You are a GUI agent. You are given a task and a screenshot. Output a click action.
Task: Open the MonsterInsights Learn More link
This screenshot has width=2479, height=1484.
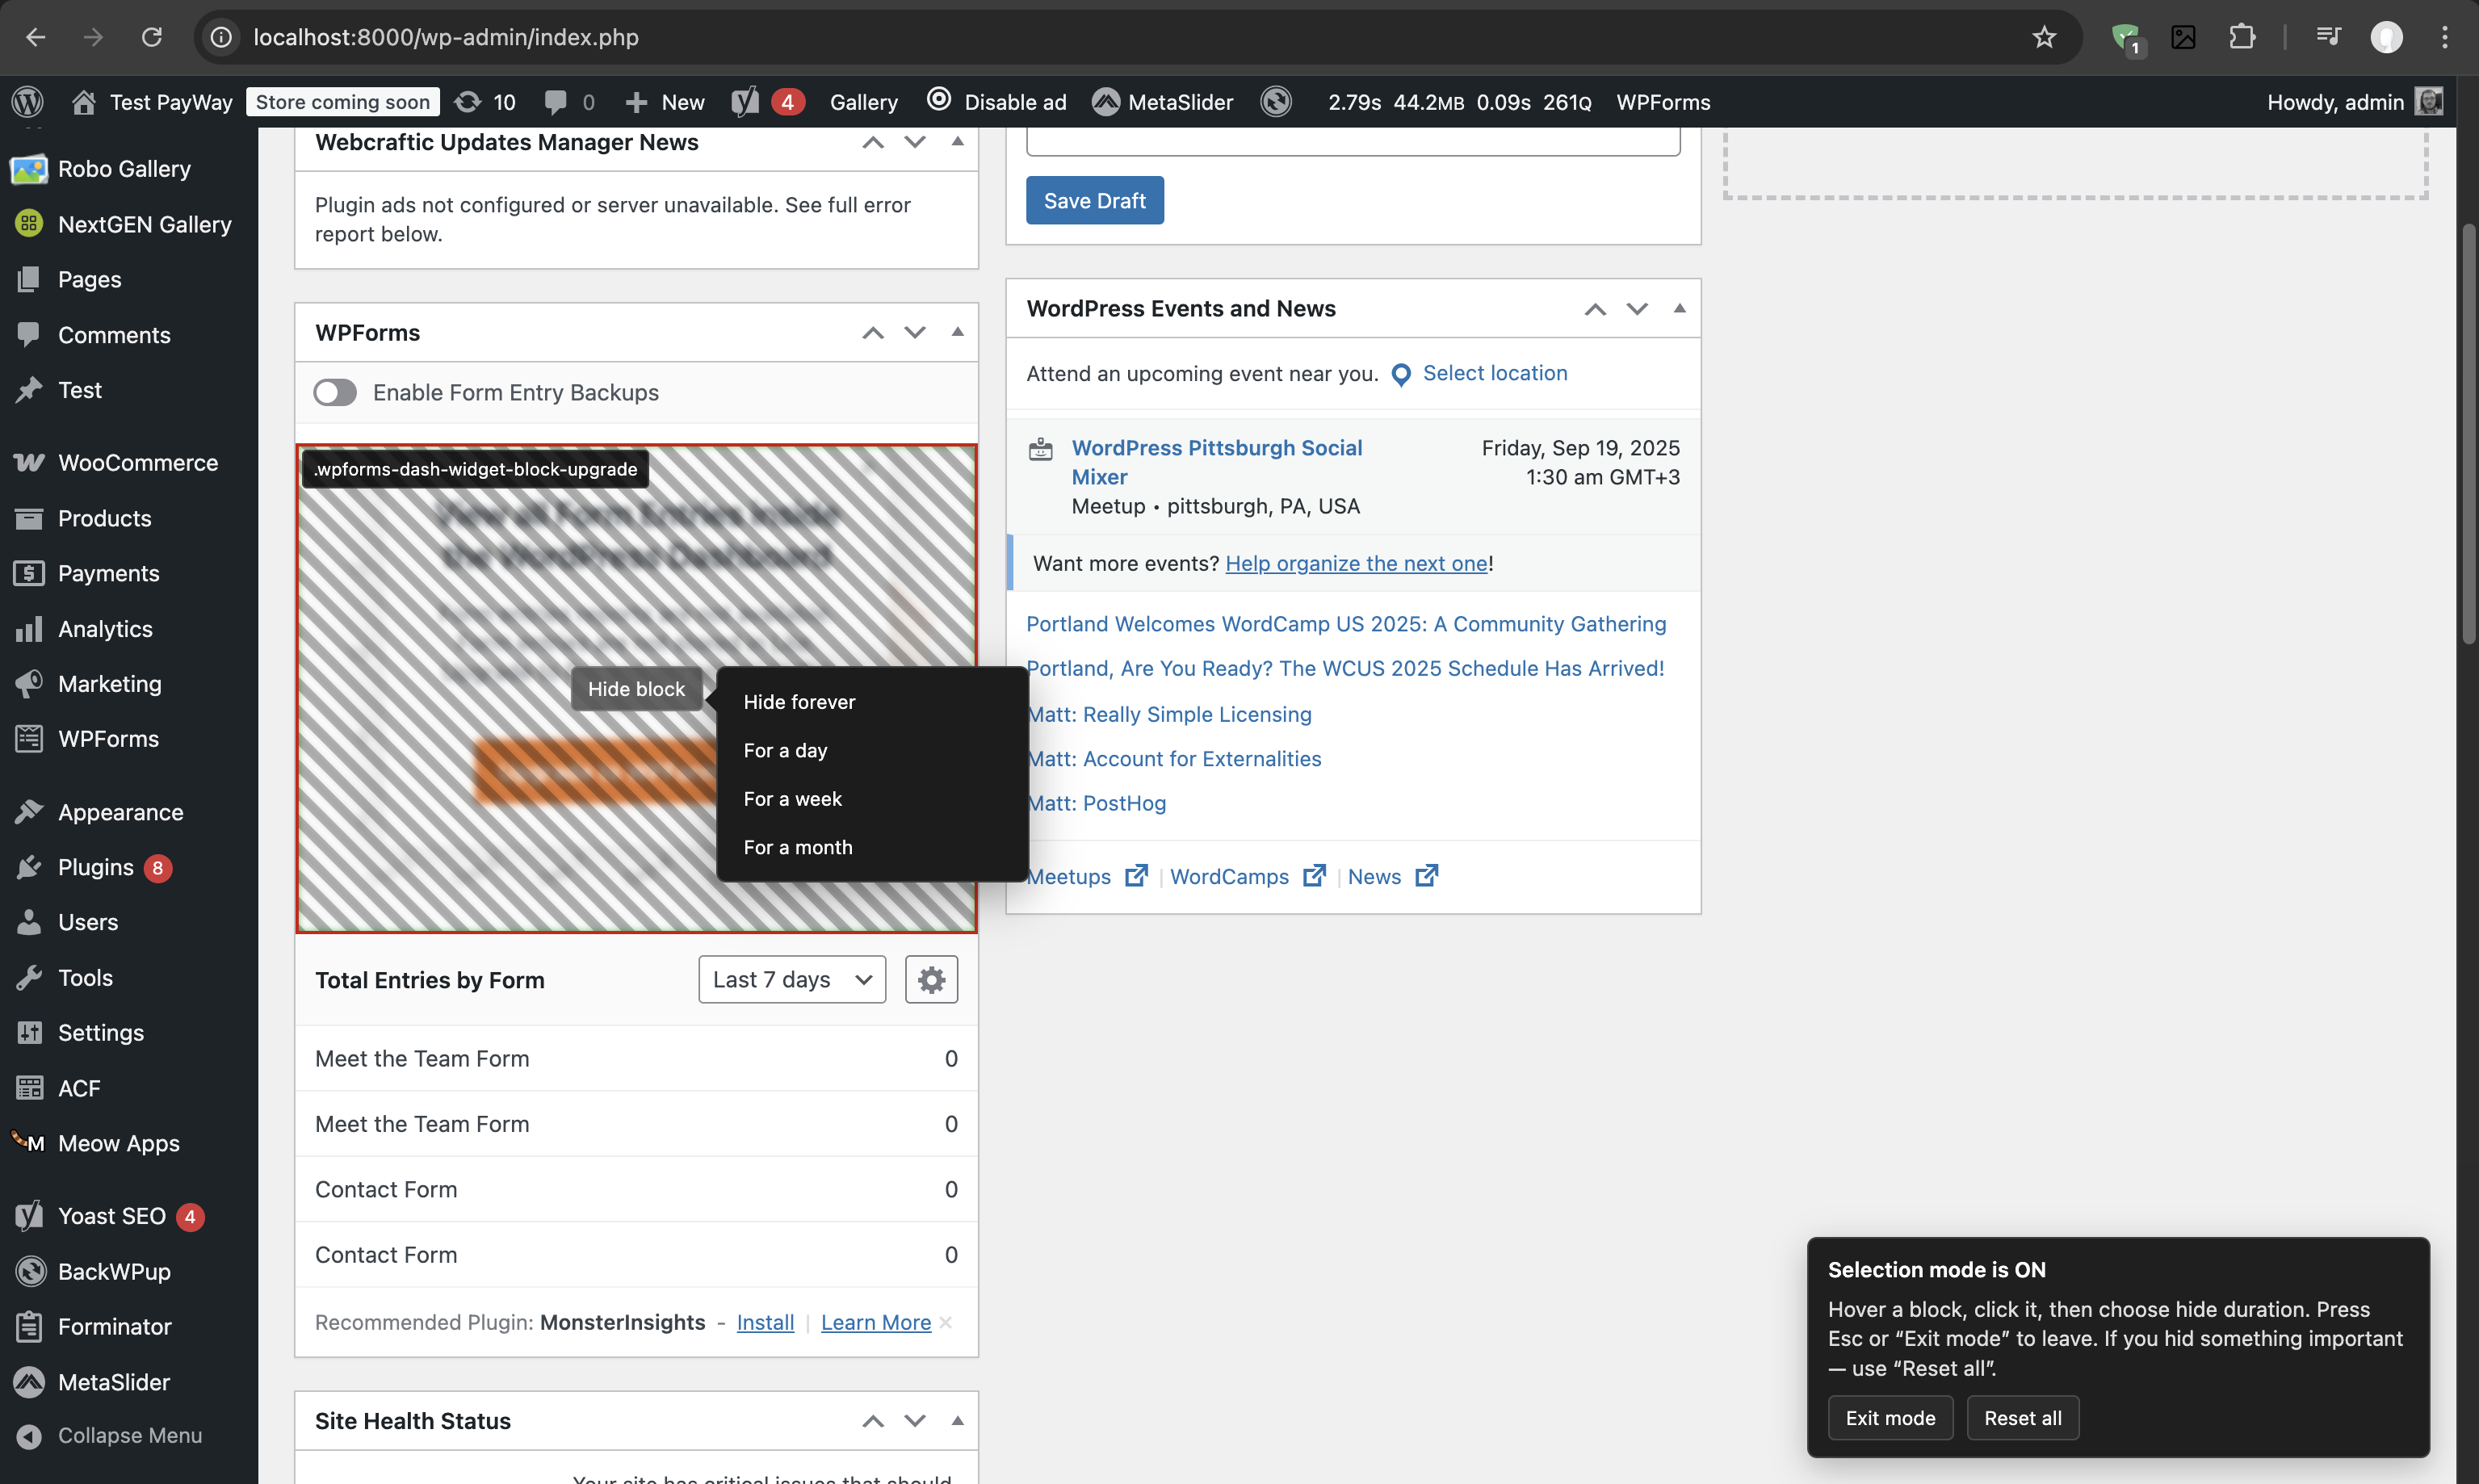(x=876, y=1322)
